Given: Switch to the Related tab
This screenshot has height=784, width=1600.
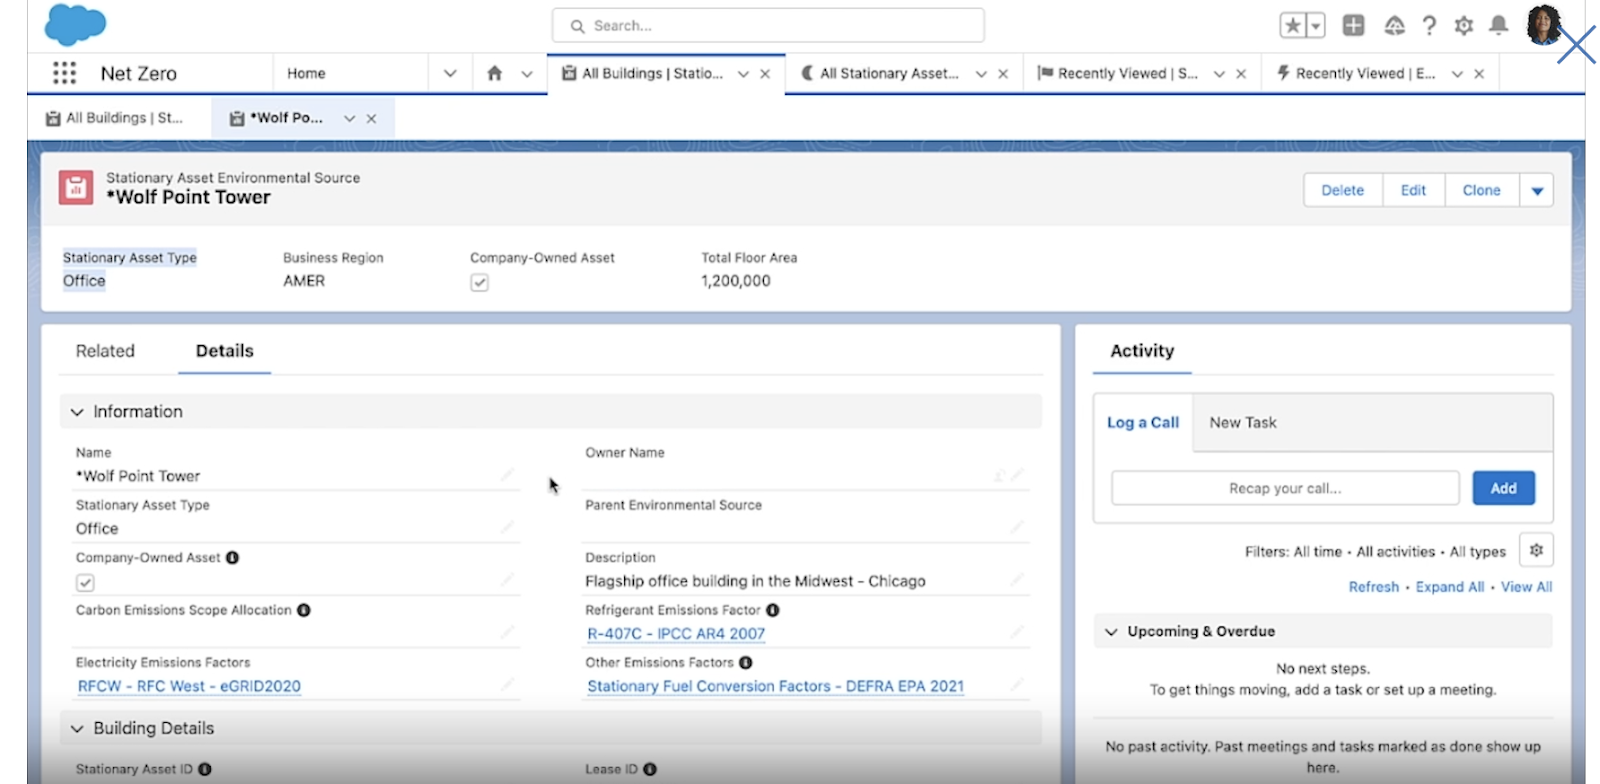Looking at the screenshot, I should point(105,351).
